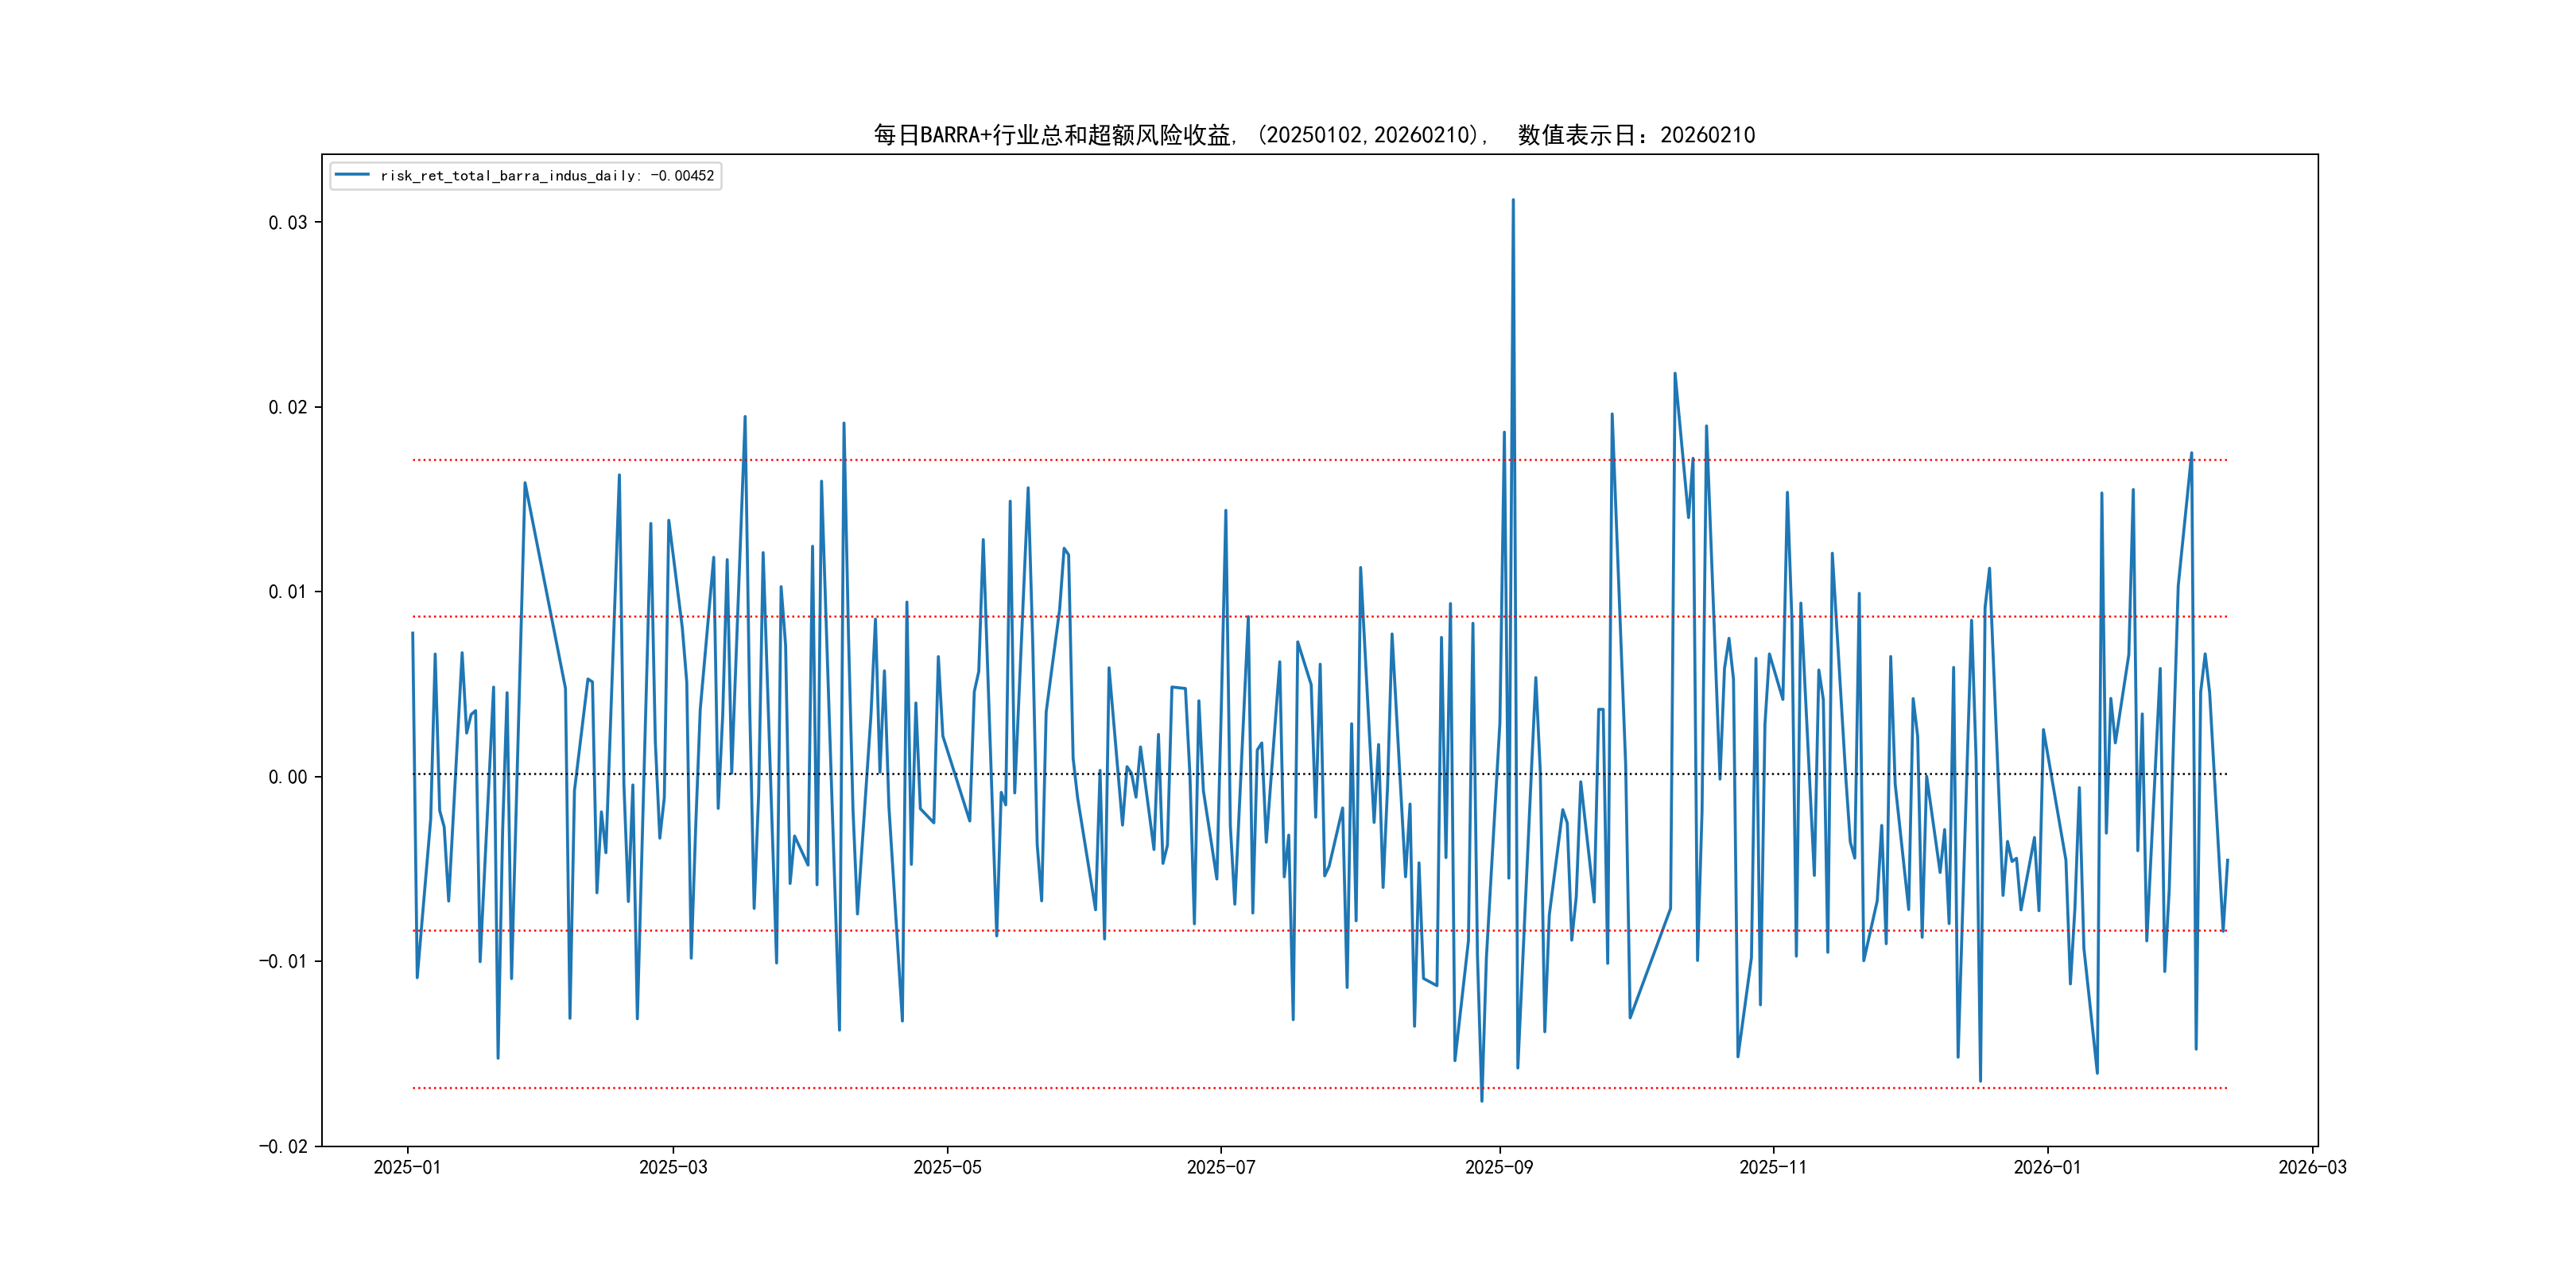
Task: Click the 0.03 y-axis tick label
Action: 287,222
